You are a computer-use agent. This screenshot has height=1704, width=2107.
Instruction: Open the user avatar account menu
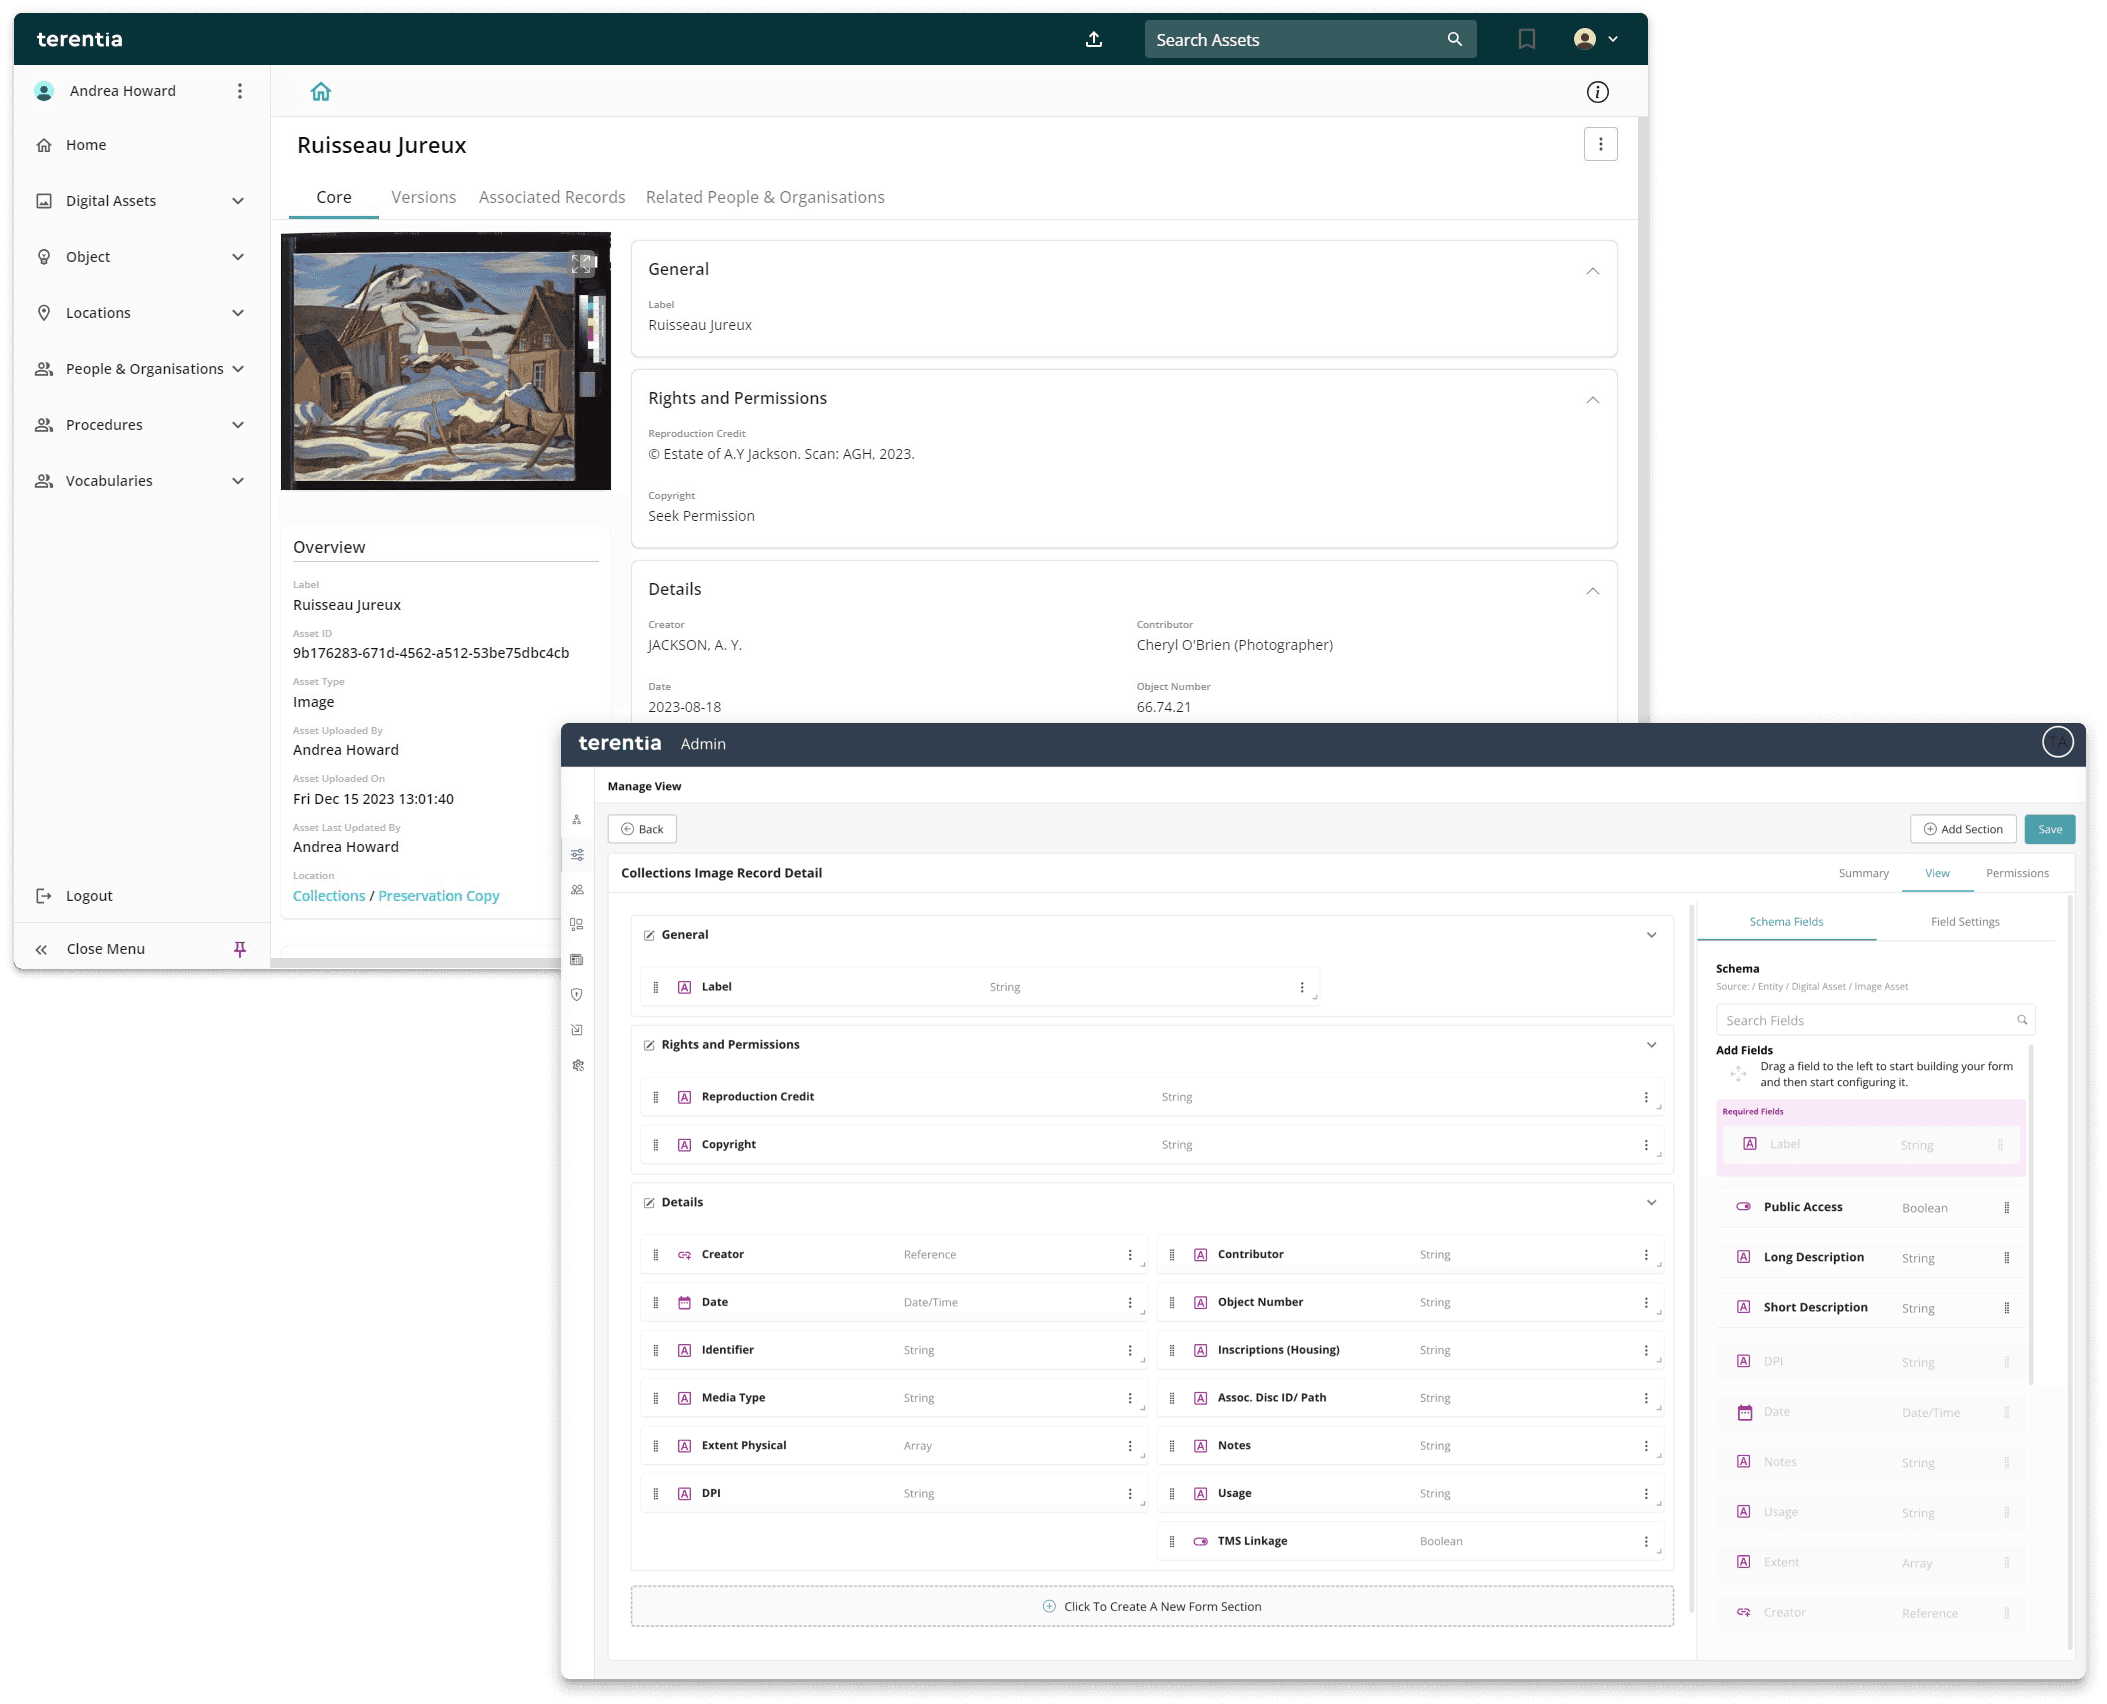tap(1596, 39)
